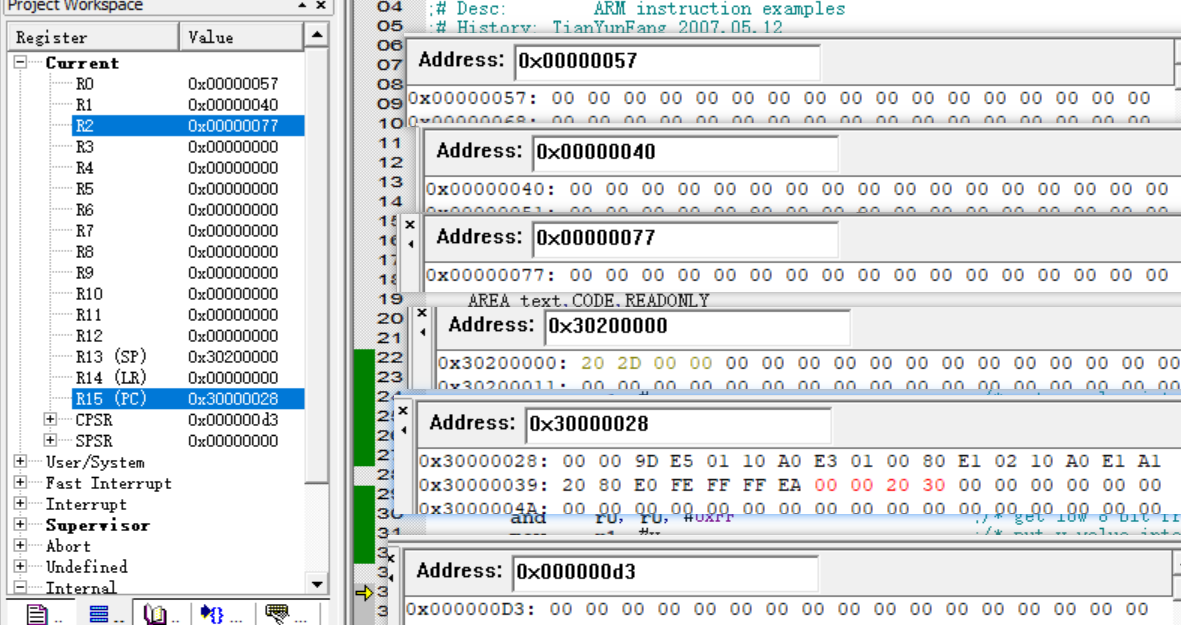Close the 0x30200000 memory window
Screen dimensions: 1181x625
pyautogui.click(x=422, y=312)
